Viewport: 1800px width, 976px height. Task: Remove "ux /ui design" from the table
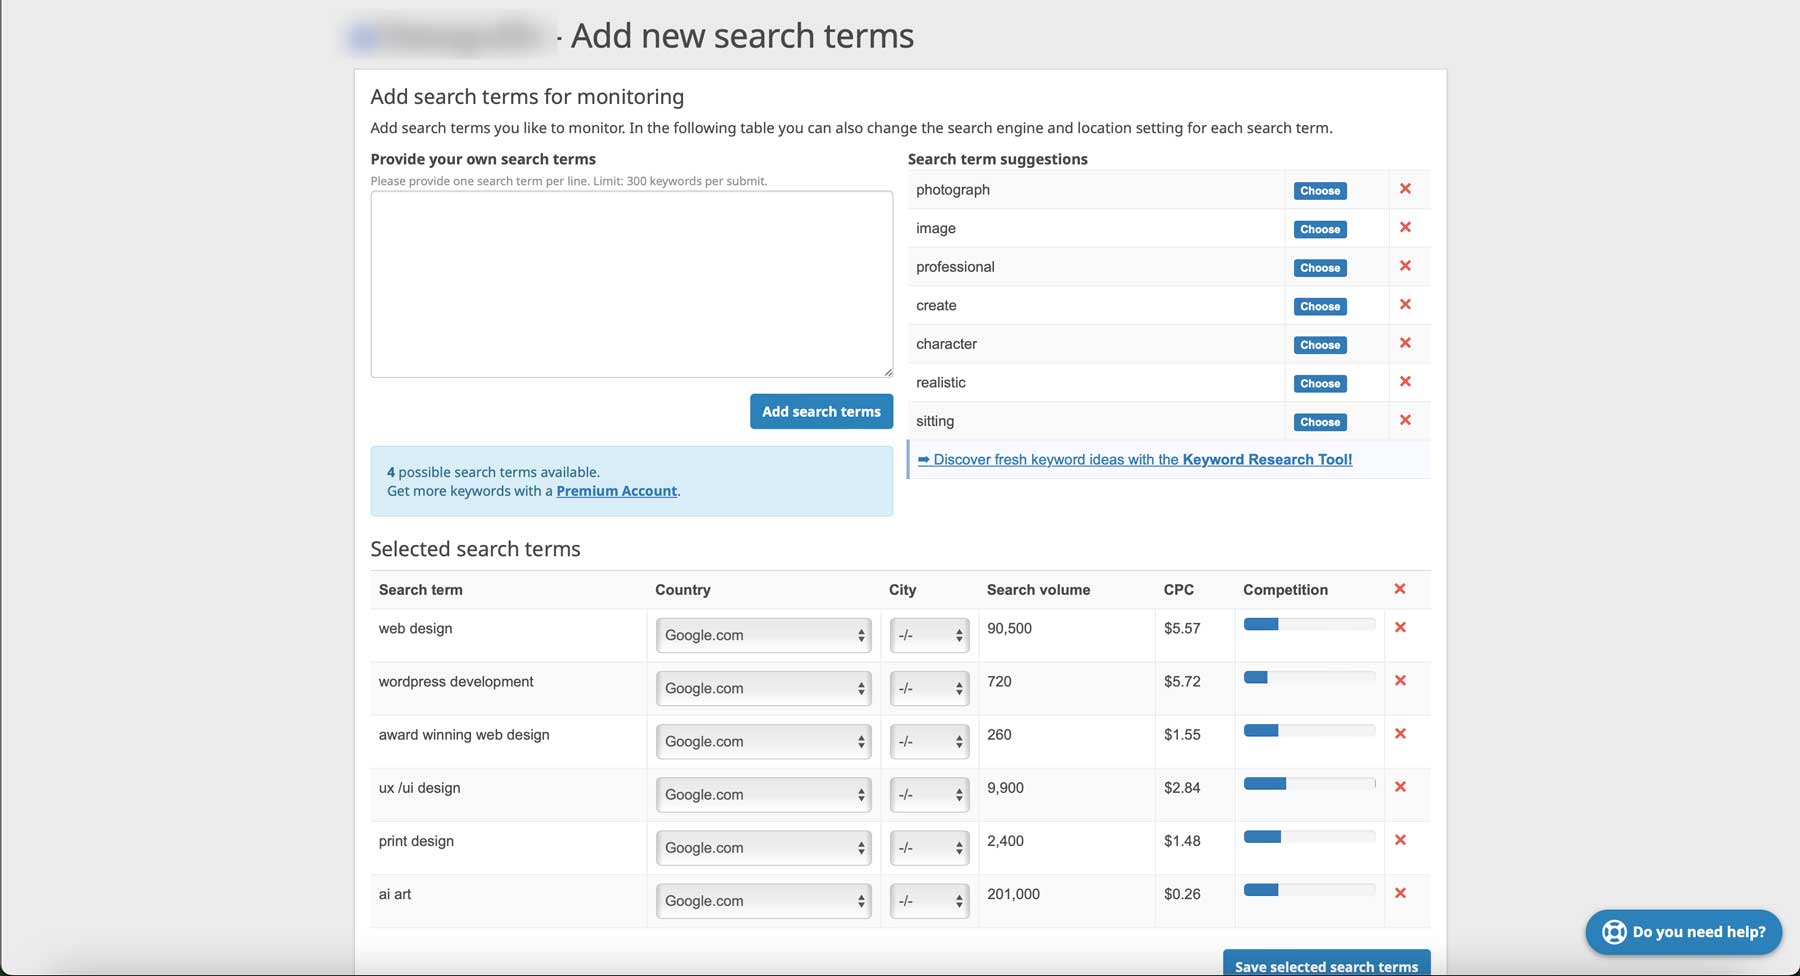[x=1401, y=787]
